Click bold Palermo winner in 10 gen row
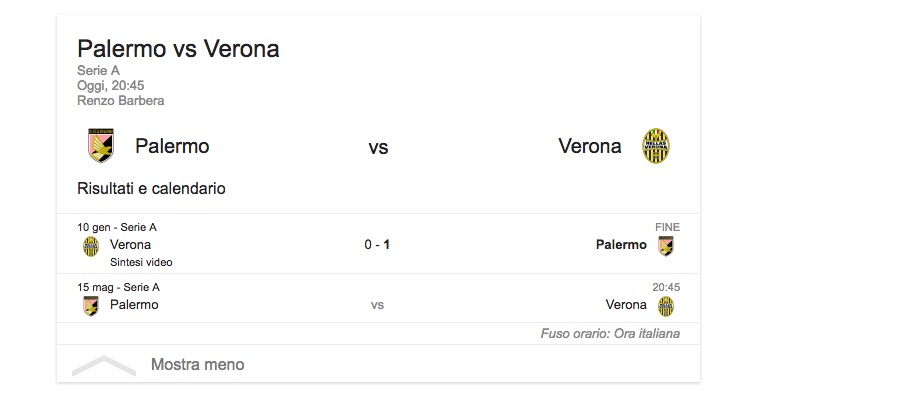Image resolution: width=898 pixels, height=401 pixels. coord(621,245)
